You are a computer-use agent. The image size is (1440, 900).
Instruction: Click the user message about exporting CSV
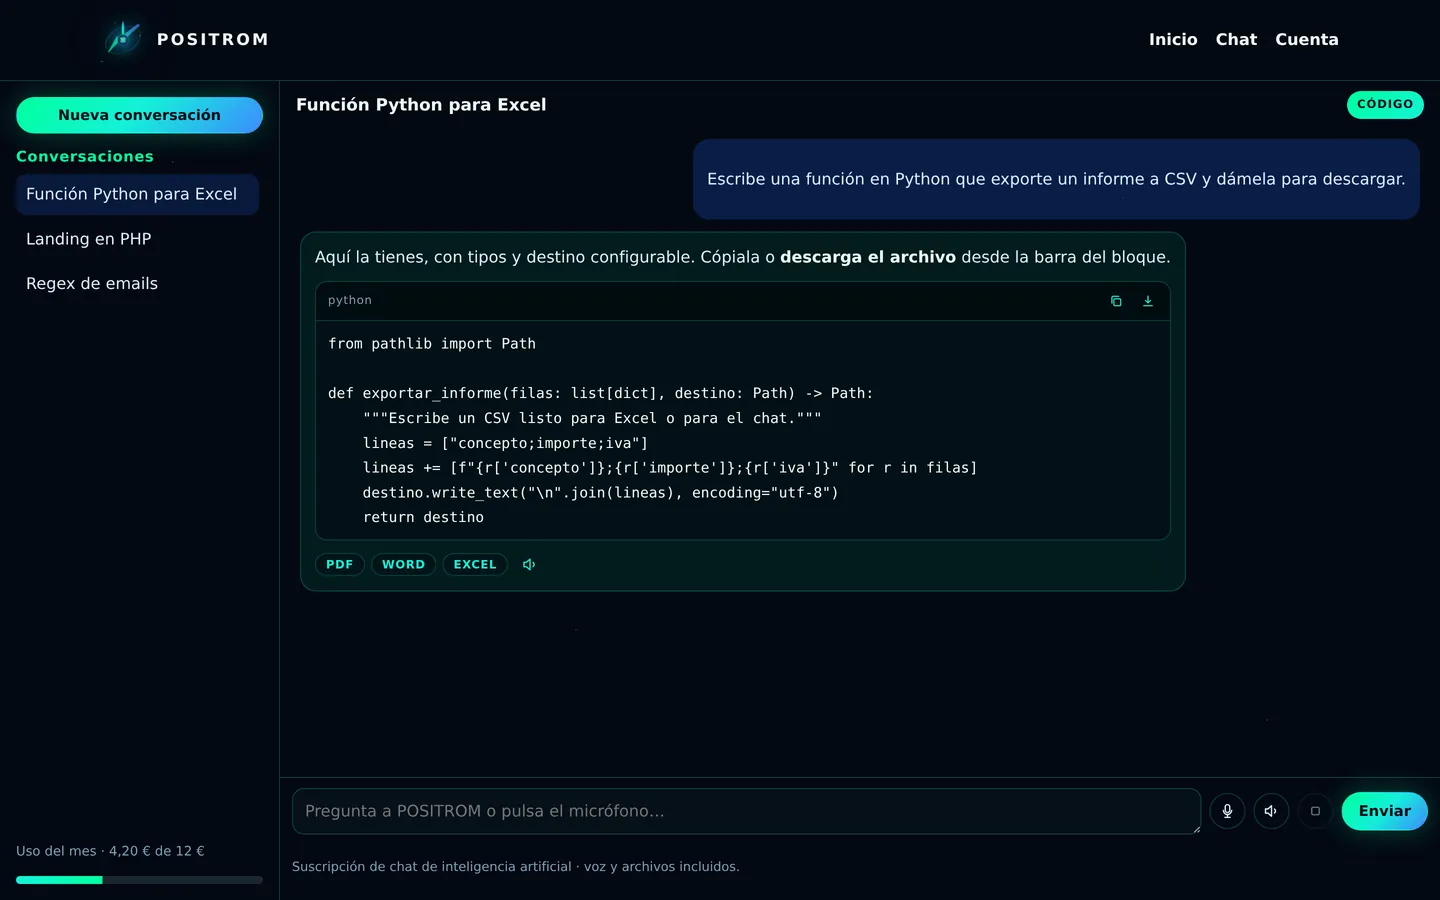click(1056, 179)
